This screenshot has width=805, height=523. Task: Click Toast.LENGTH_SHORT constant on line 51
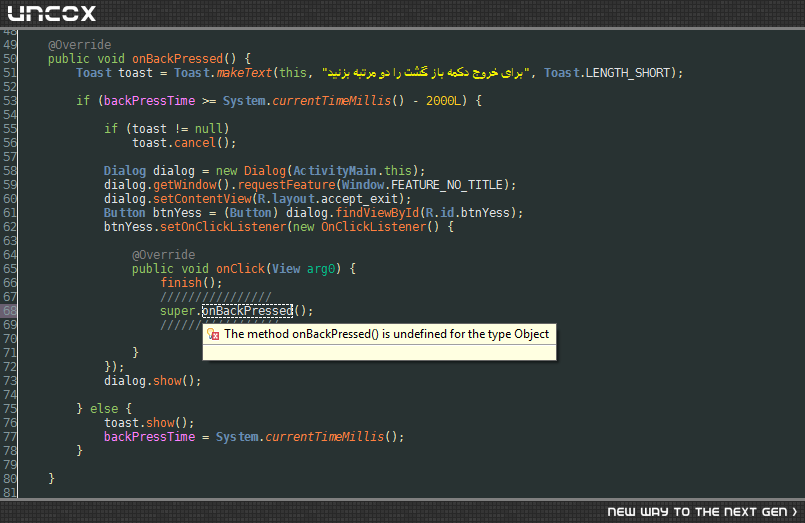coord(608,73)
